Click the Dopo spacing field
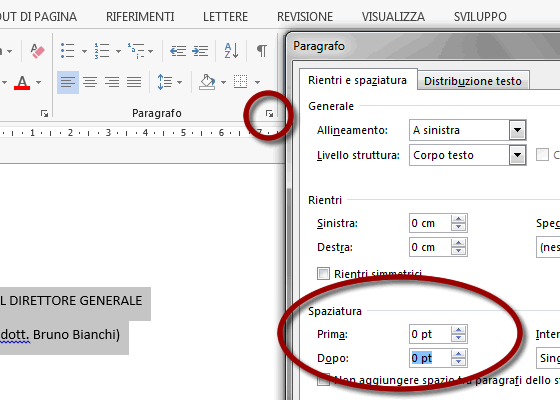Screen dimensions: 560x400 click(x=430, y=358)
